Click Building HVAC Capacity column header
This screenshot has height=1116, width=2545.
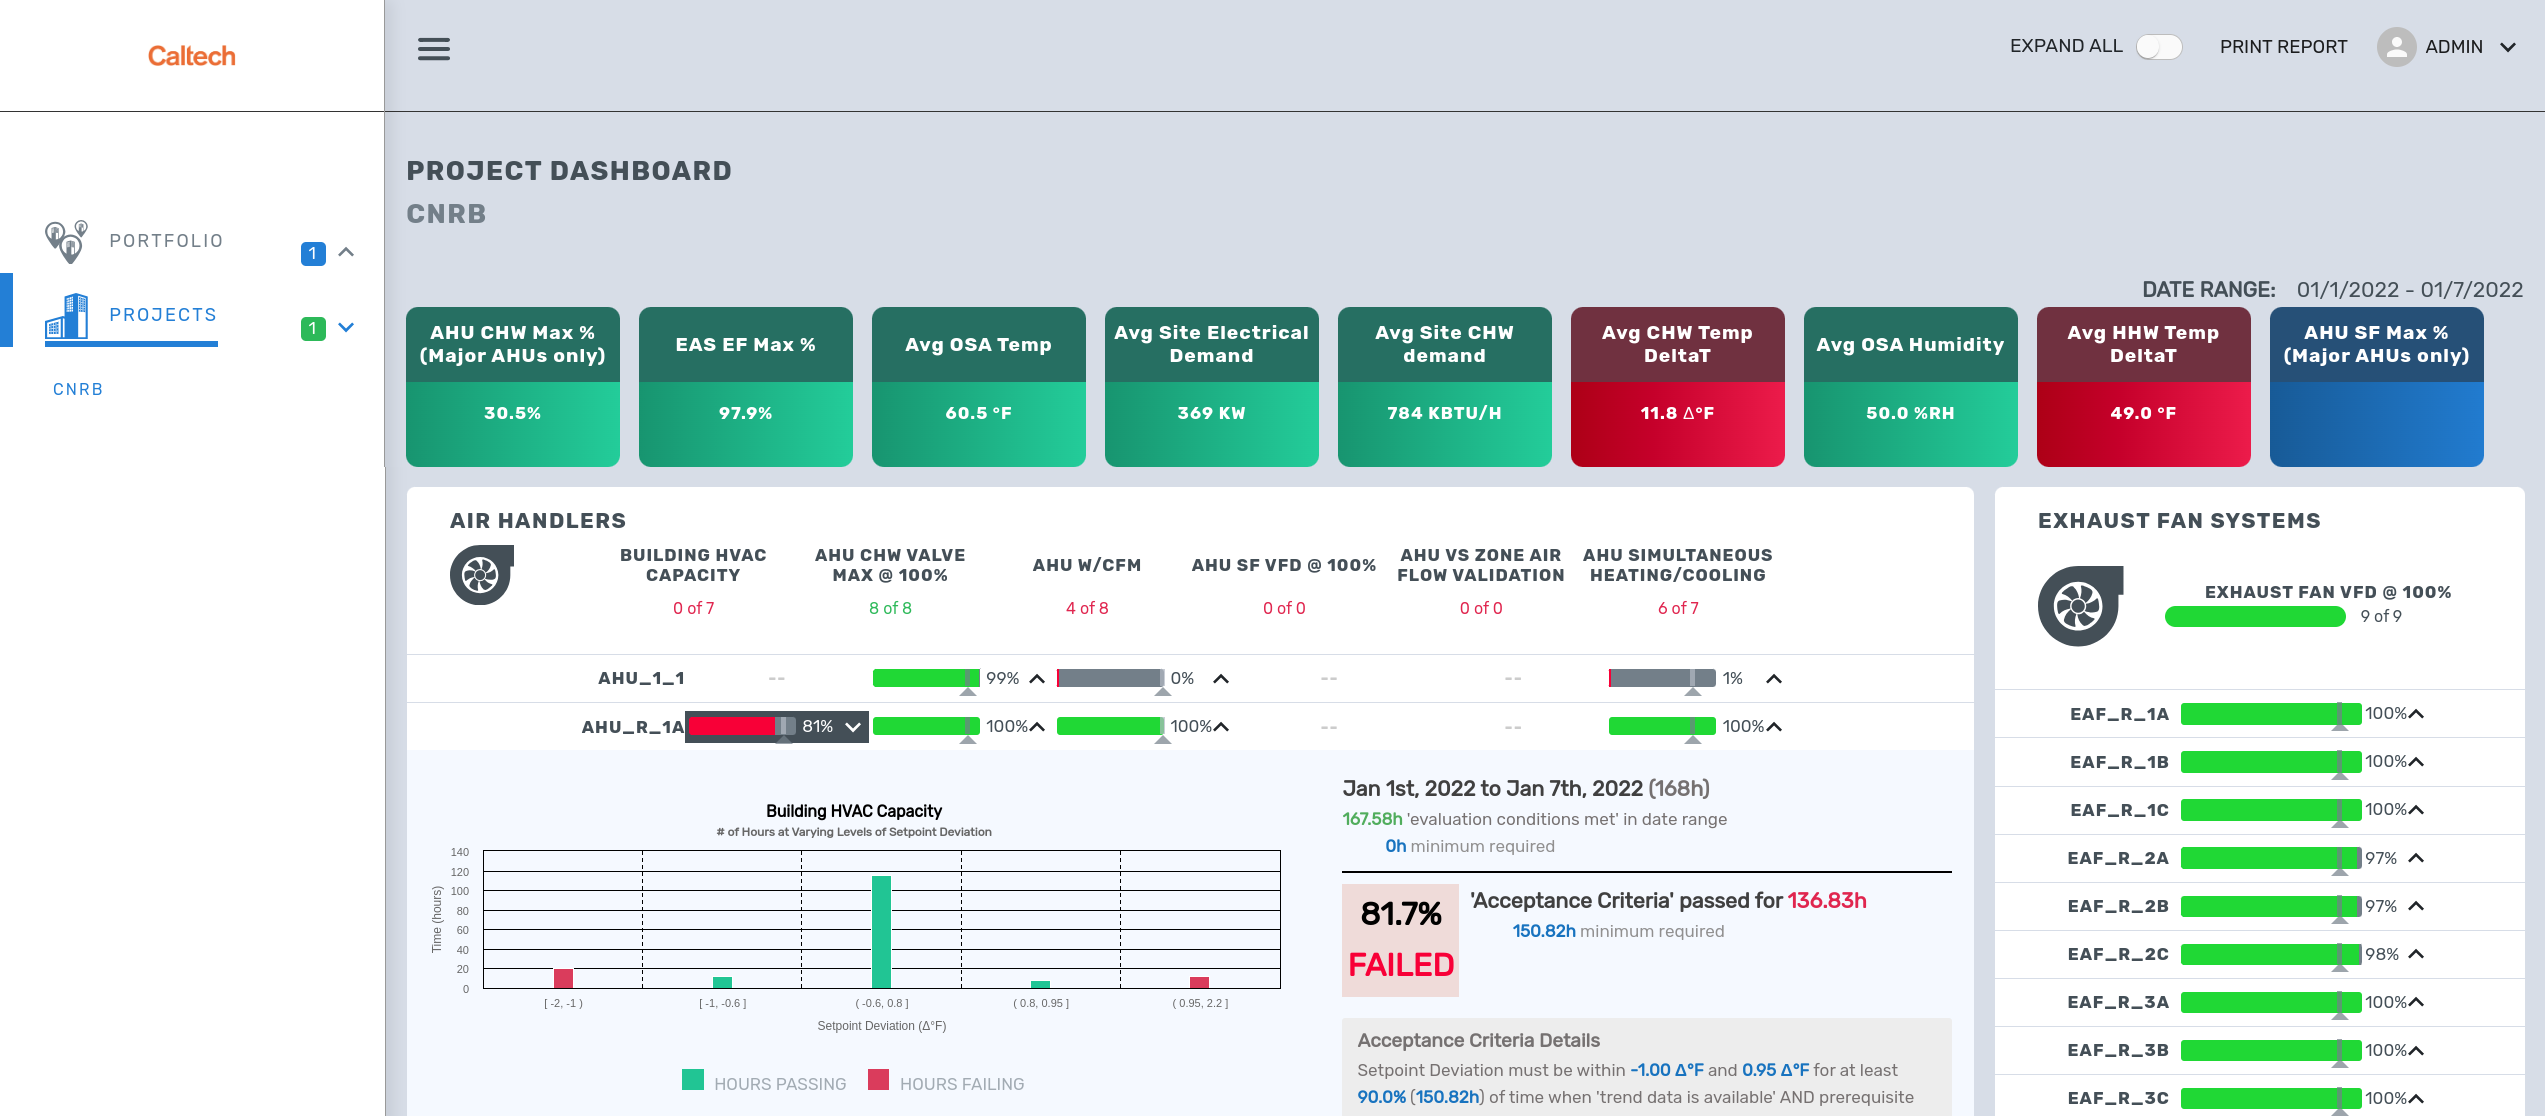693,565
